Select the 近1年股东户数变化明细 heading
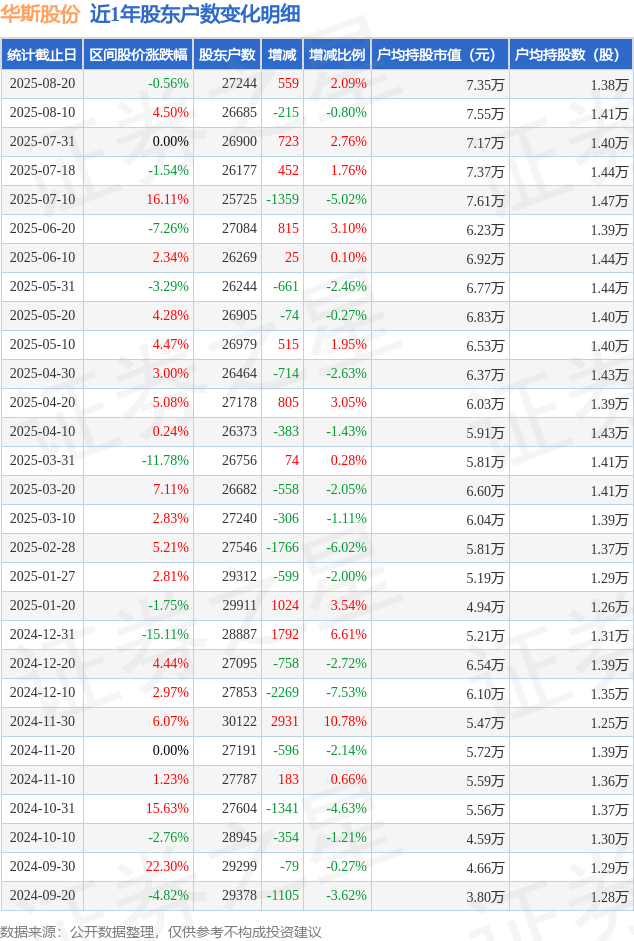 click(195, 14)
